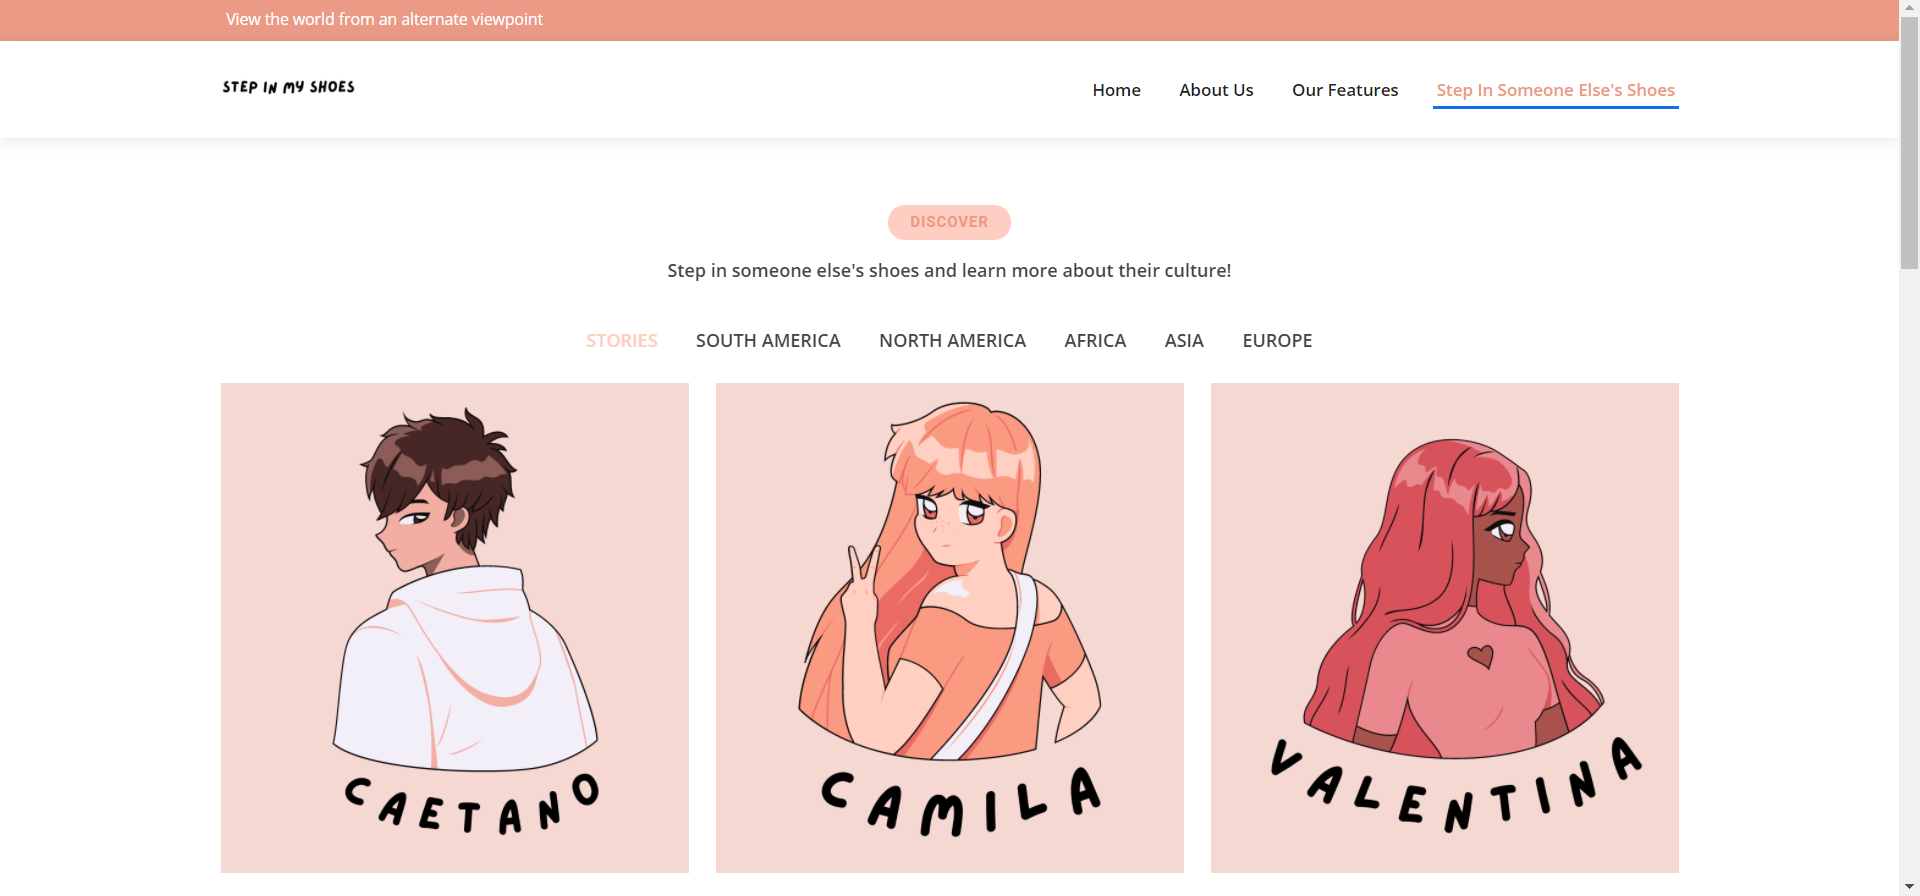Filter stories by NORTH AMERICA
The image size is (1920, 896).
point(952,341)
